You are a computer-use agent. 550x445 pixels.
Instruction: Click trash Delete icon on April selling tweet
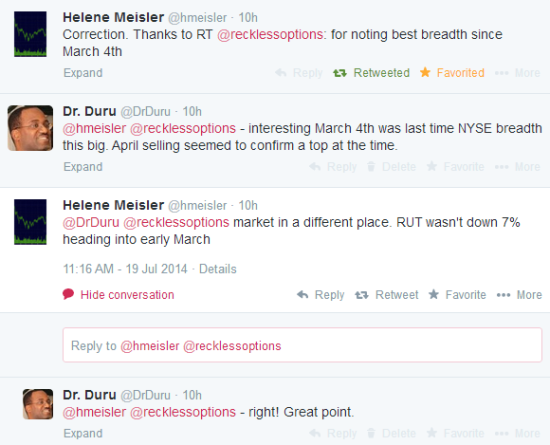(x=371, y=166)
